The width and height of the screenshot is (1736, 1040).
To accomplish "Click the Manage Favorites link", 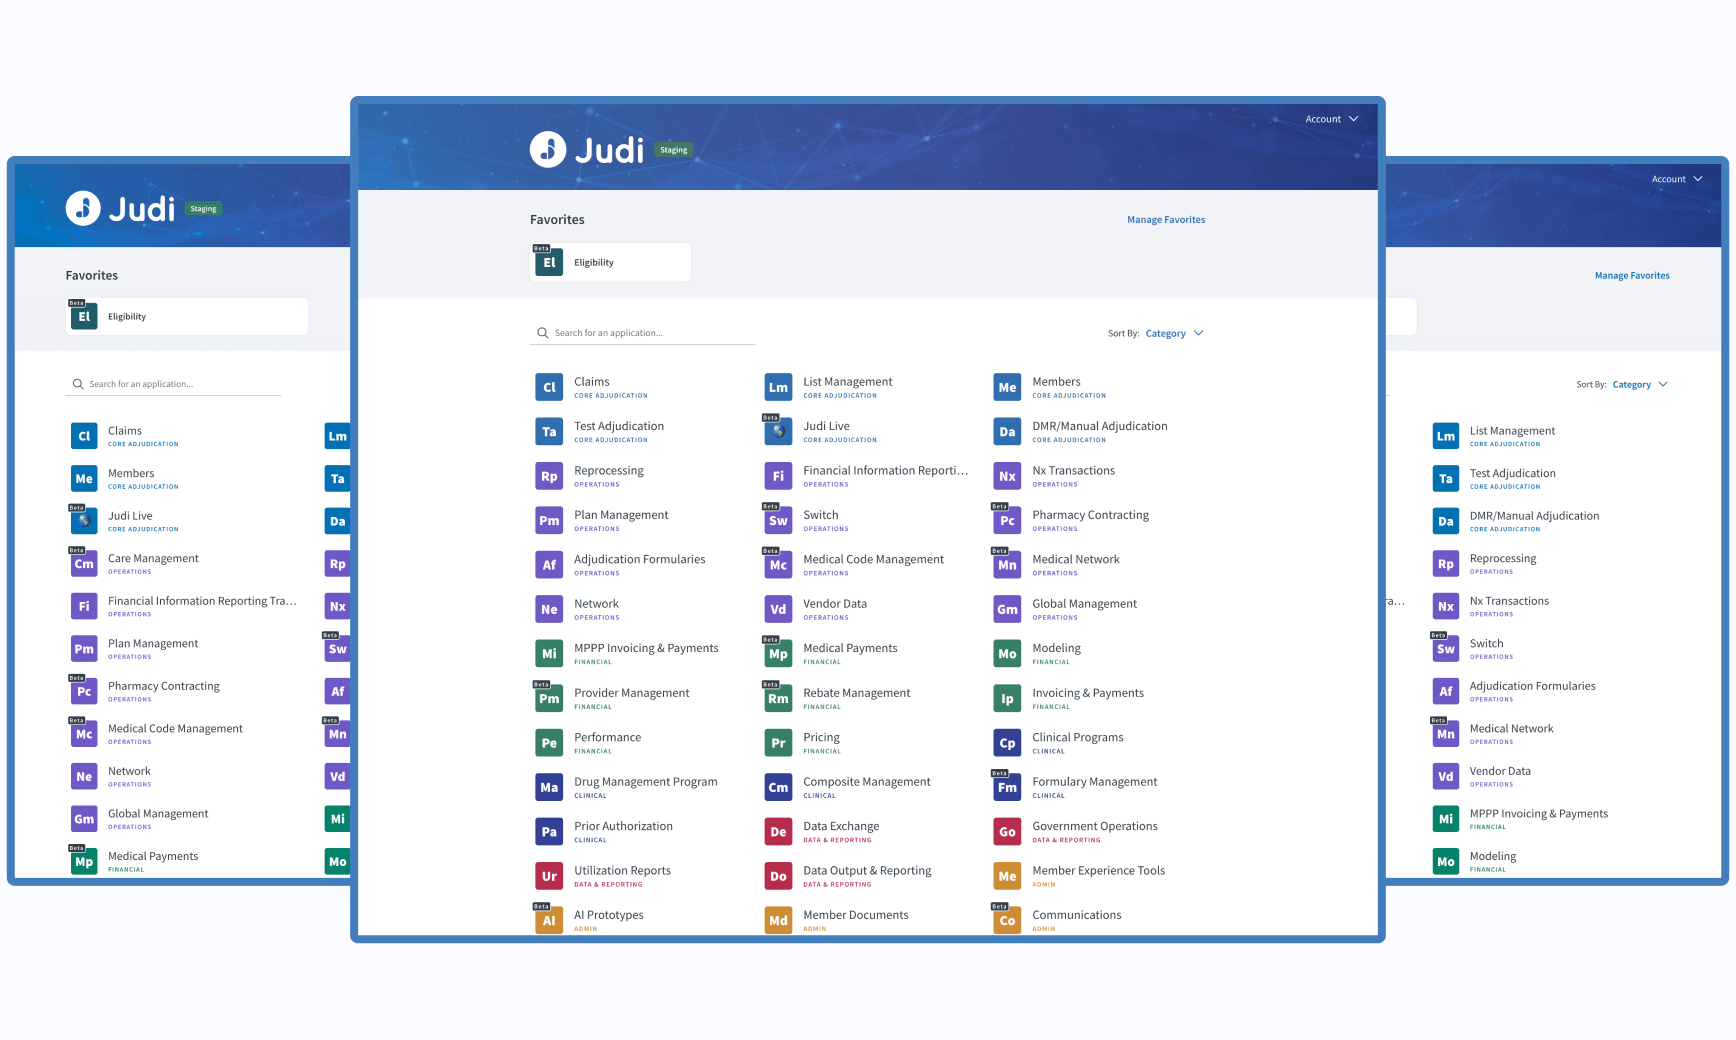I will pos(1165,220).
